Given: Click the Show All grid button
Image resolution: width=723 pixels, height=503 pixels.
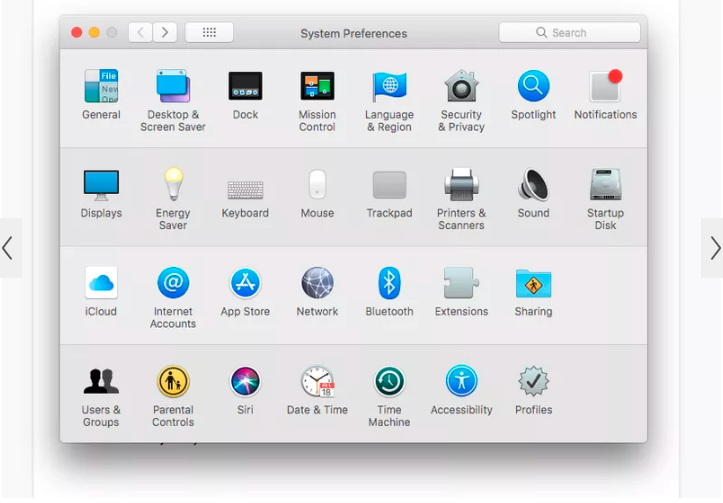Looking at the screenshot, I should (209, 32).
